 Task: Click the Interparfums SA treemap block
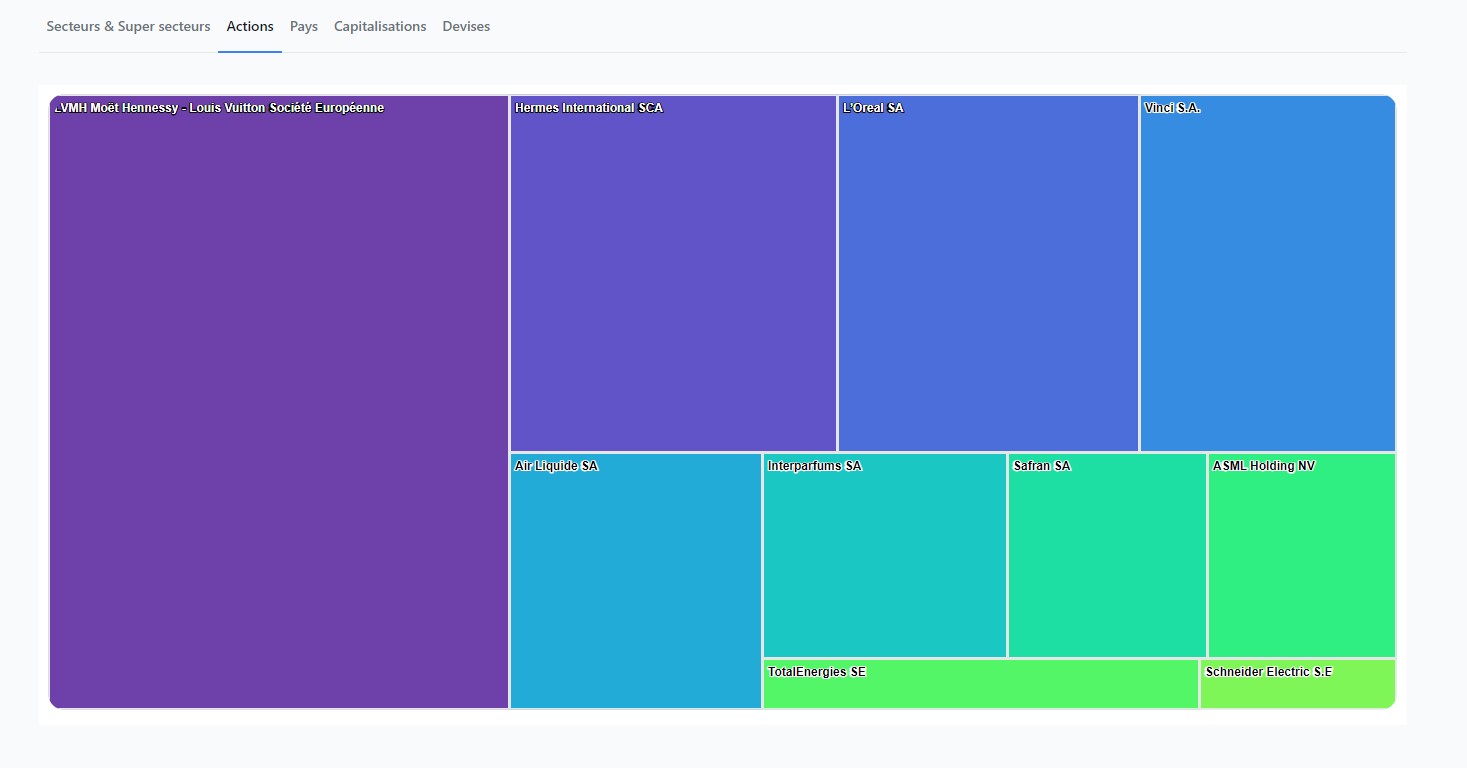[x=885, y=555]
